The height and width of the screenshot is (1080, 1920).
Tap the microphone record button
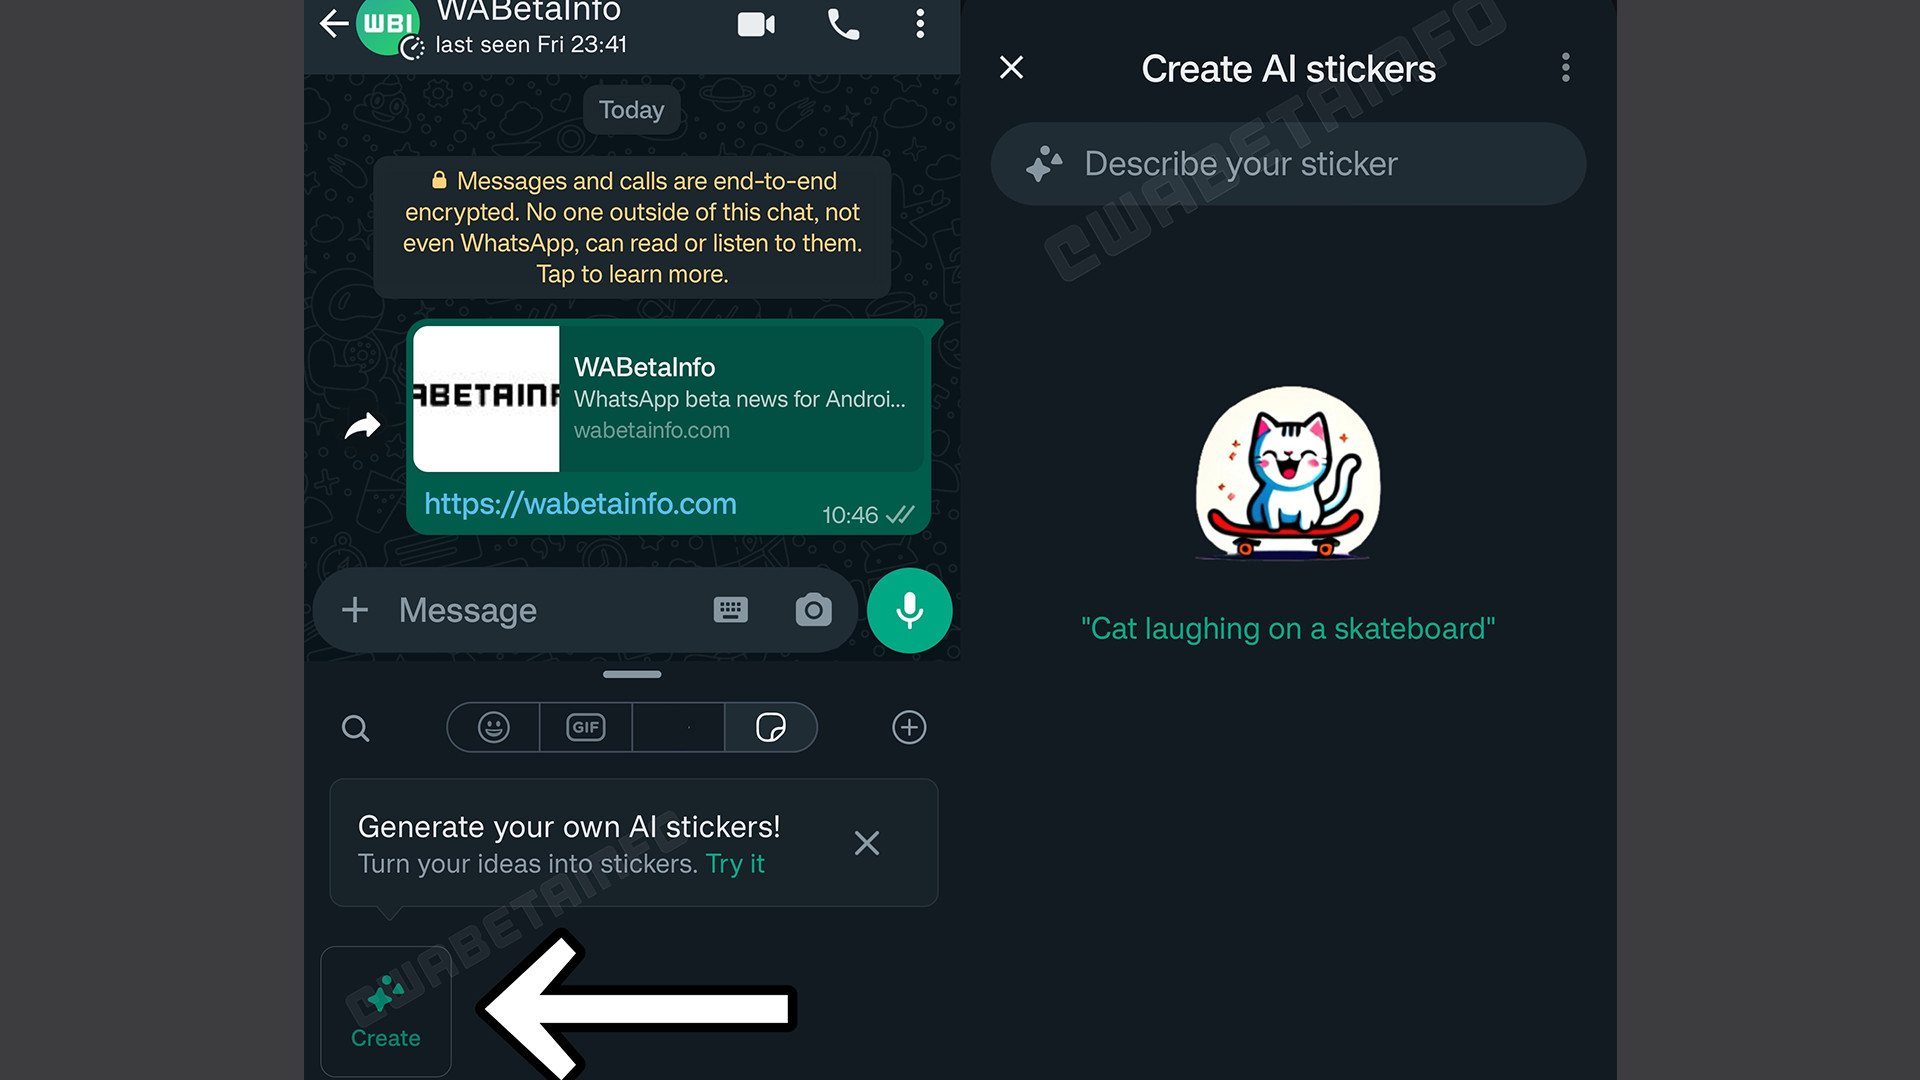click(x=910, y=608)
